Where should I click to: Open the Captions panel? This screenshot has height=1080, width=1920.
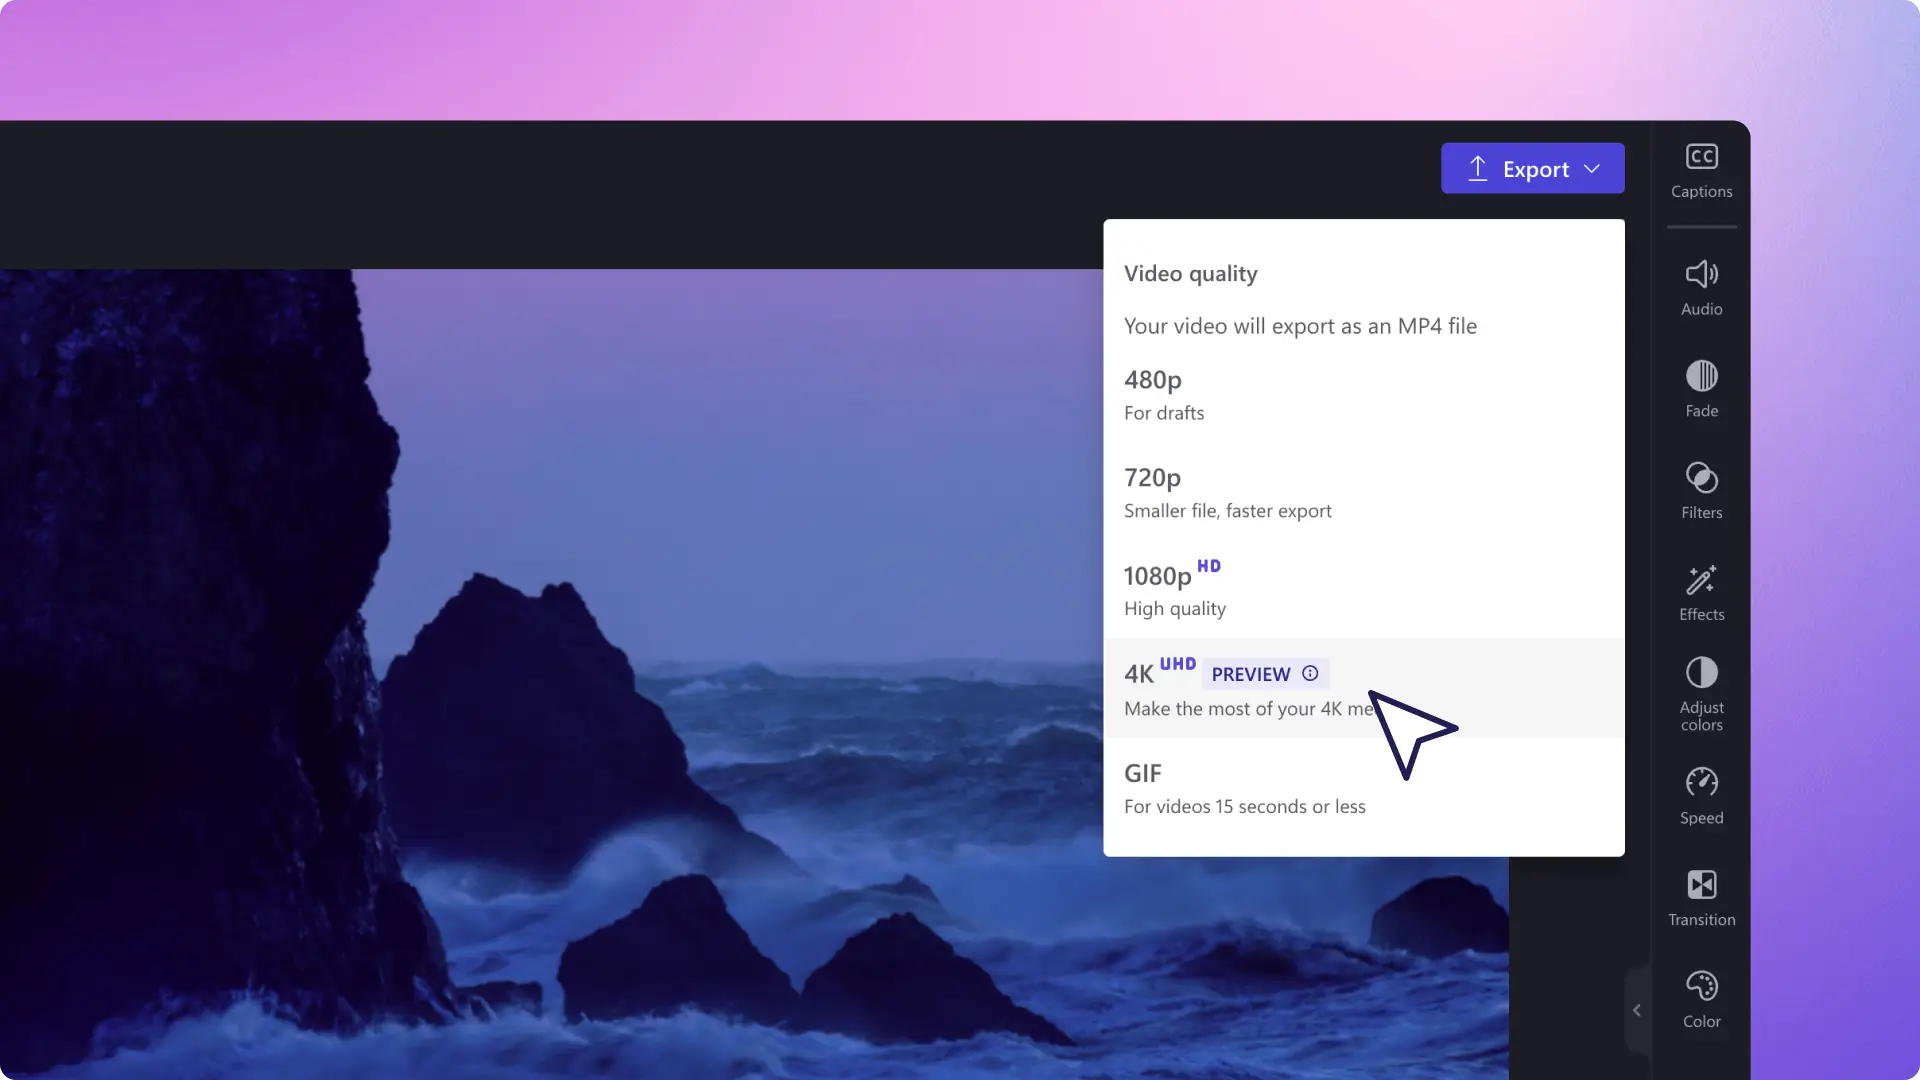pos(1701,167)
